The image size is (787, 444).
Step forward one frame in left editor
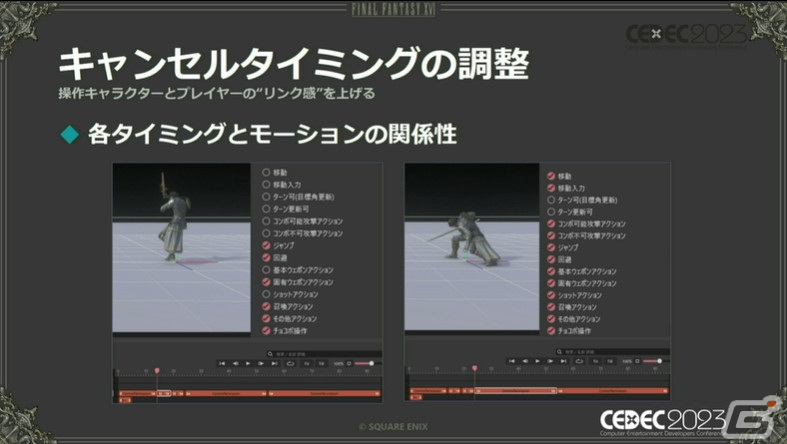pyautogui.click(x=260, y=363)
